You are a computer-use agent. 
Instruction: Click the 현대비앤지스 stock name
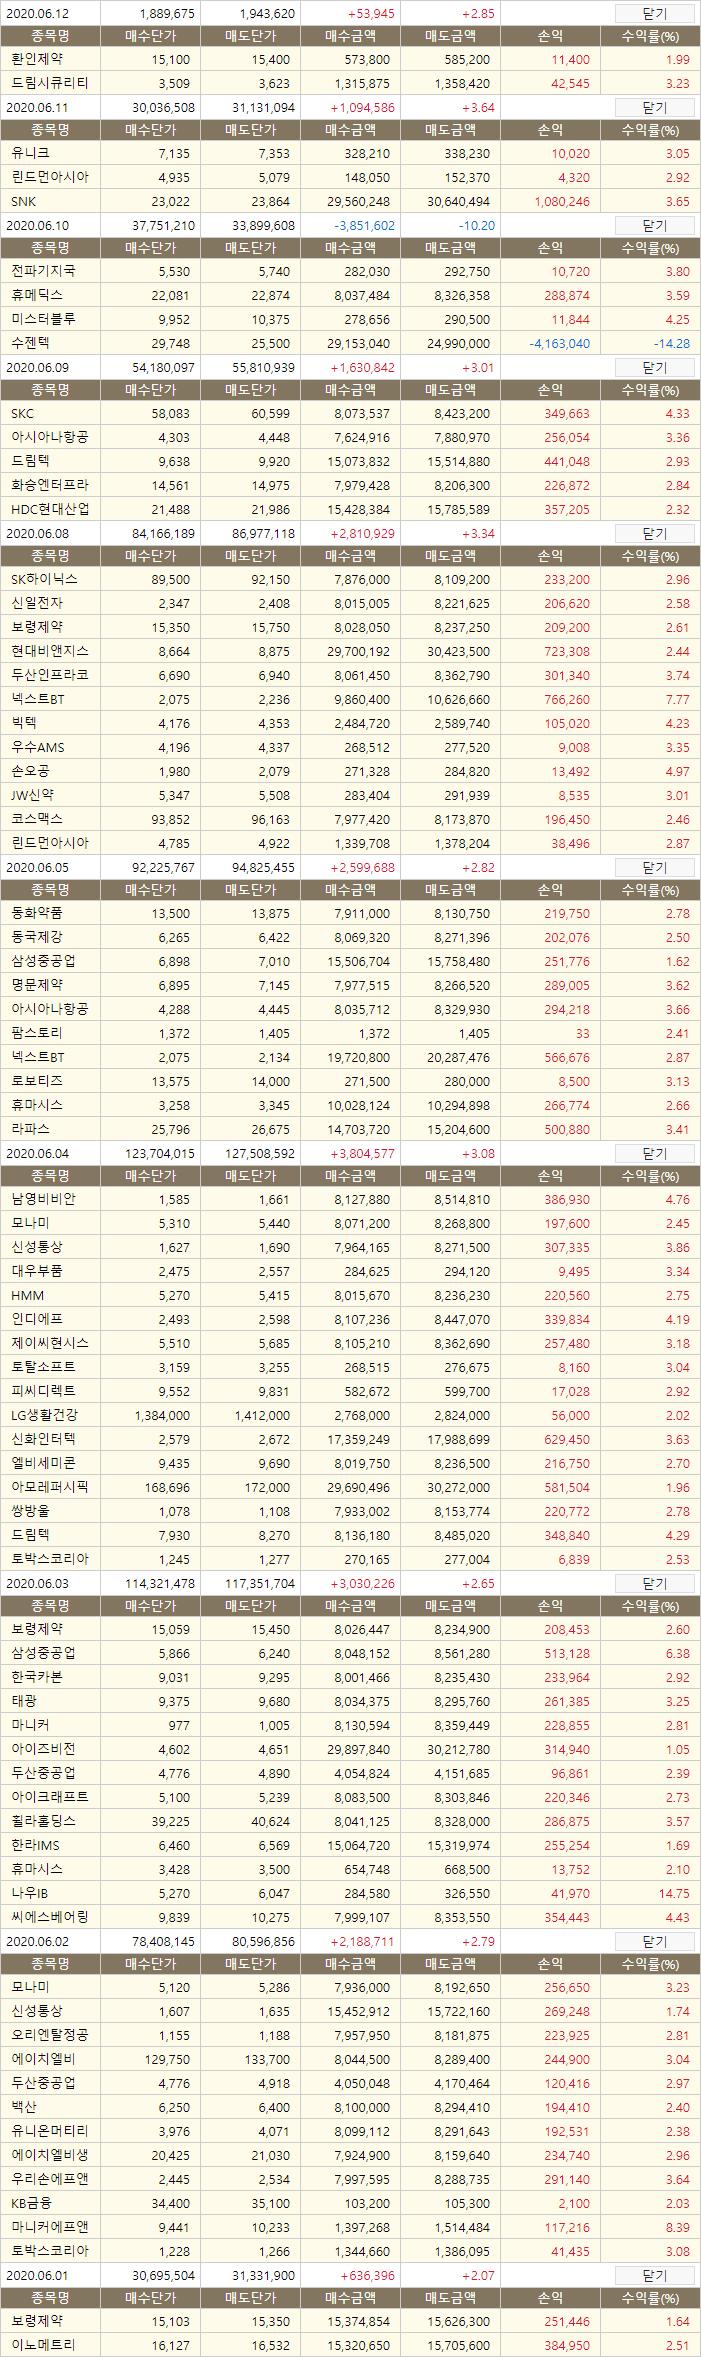click(x=50, y=651)
